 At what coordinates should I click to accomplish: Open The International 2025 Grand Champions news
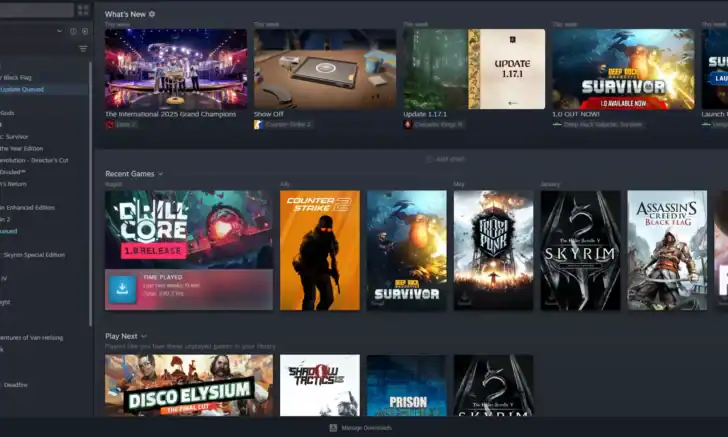click(176, 69)
